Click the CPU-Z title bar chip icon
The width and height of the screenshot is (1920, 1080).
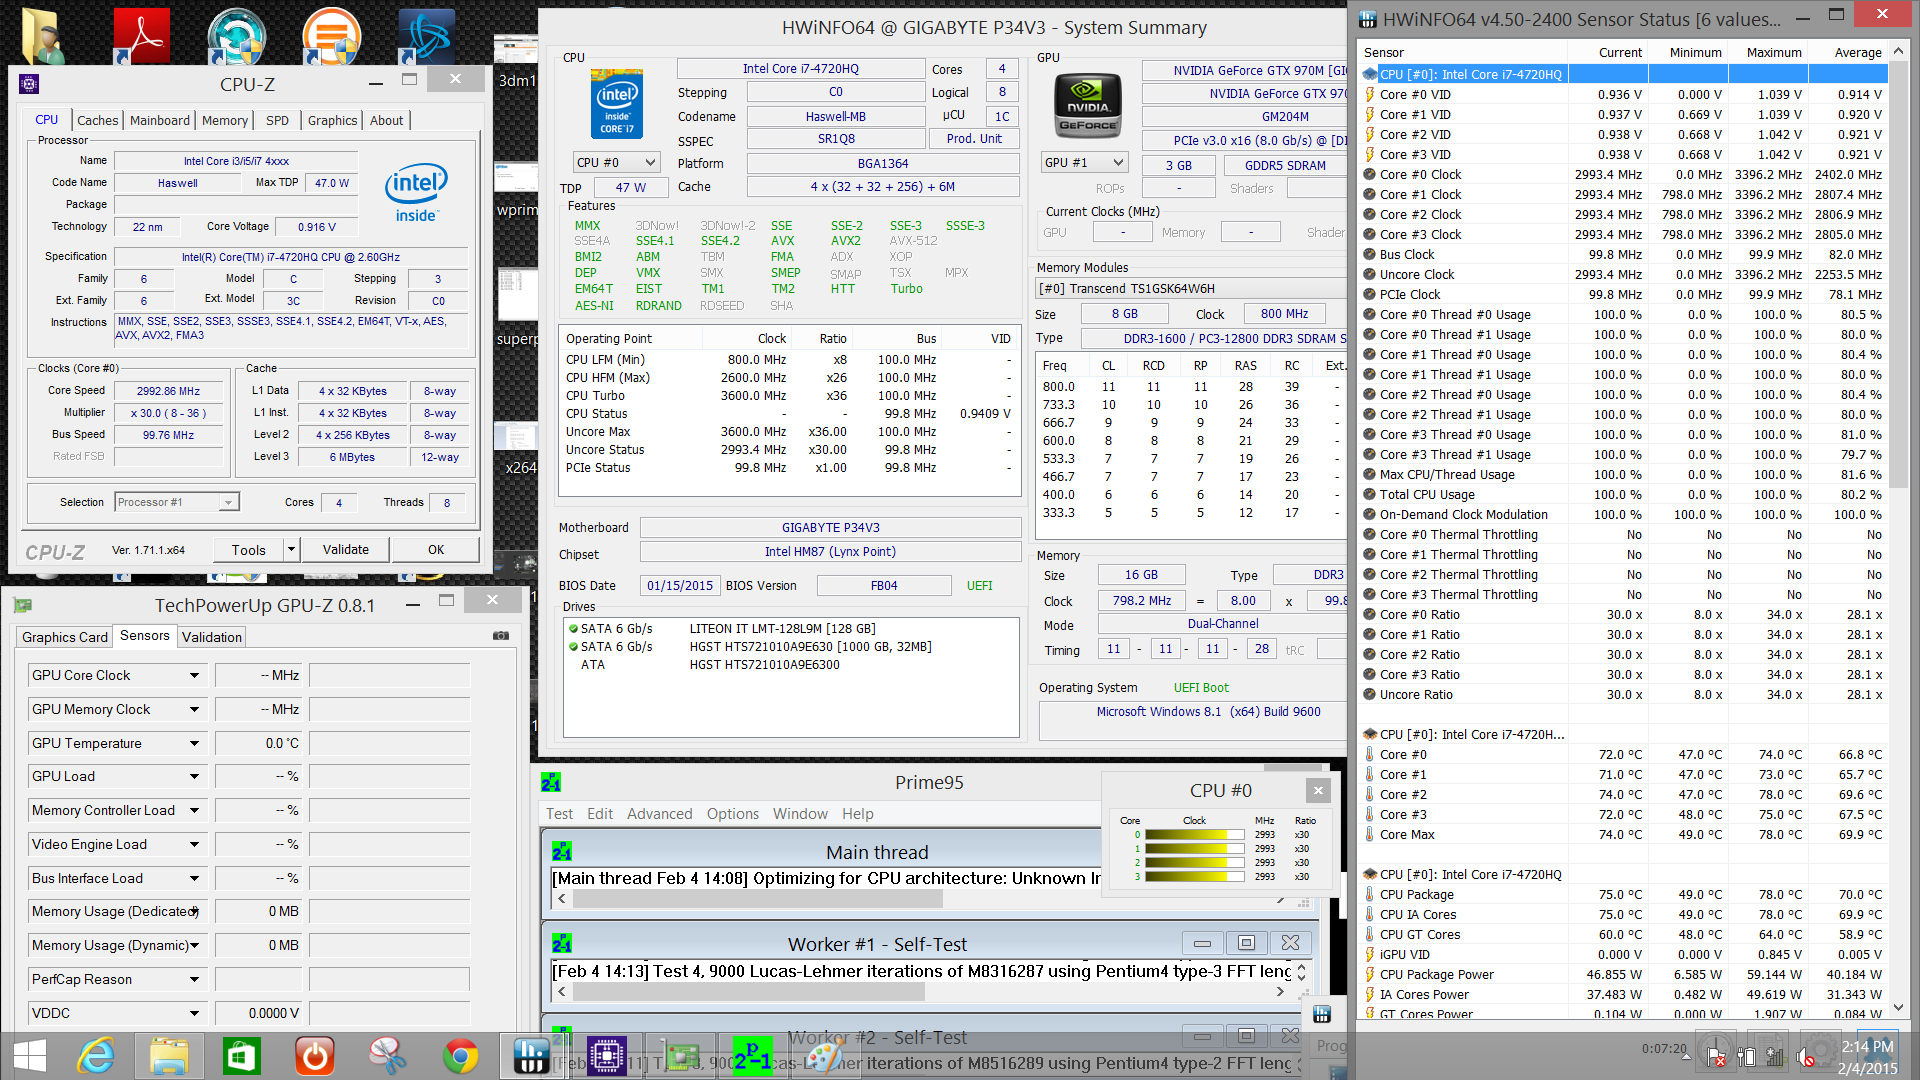pos(29,84)
